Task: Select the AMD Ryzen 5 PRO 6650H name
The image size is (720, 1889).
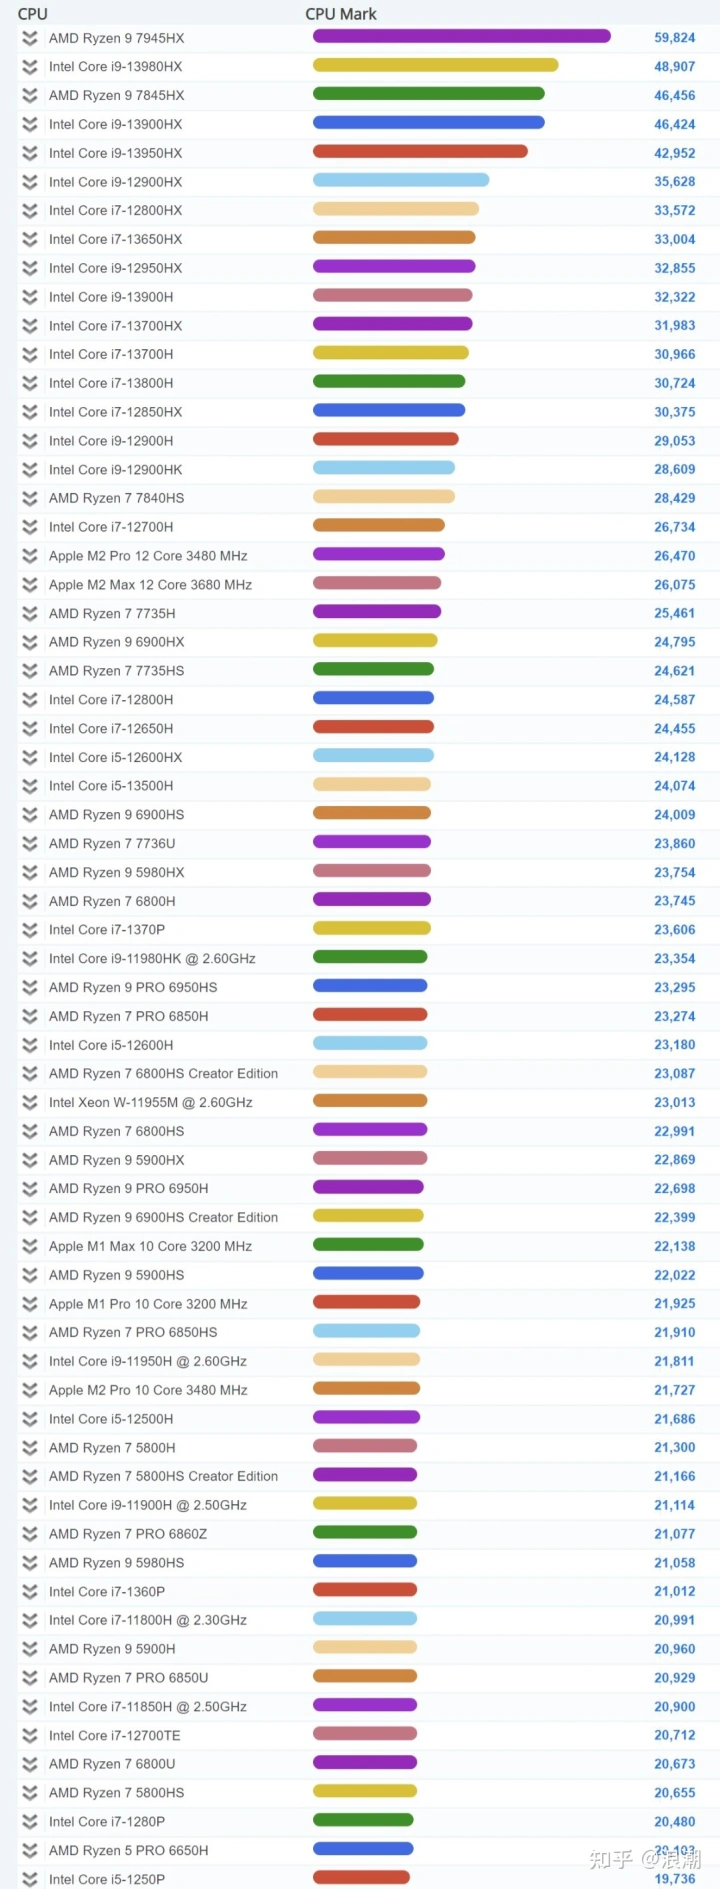Action: (129, 1851)
